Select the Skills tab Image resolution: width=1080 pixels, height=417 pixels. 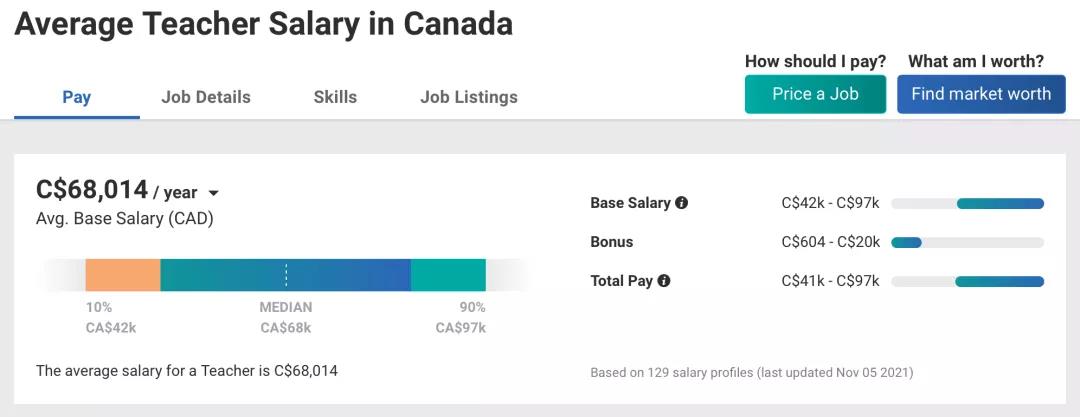(x=335, y=97)
